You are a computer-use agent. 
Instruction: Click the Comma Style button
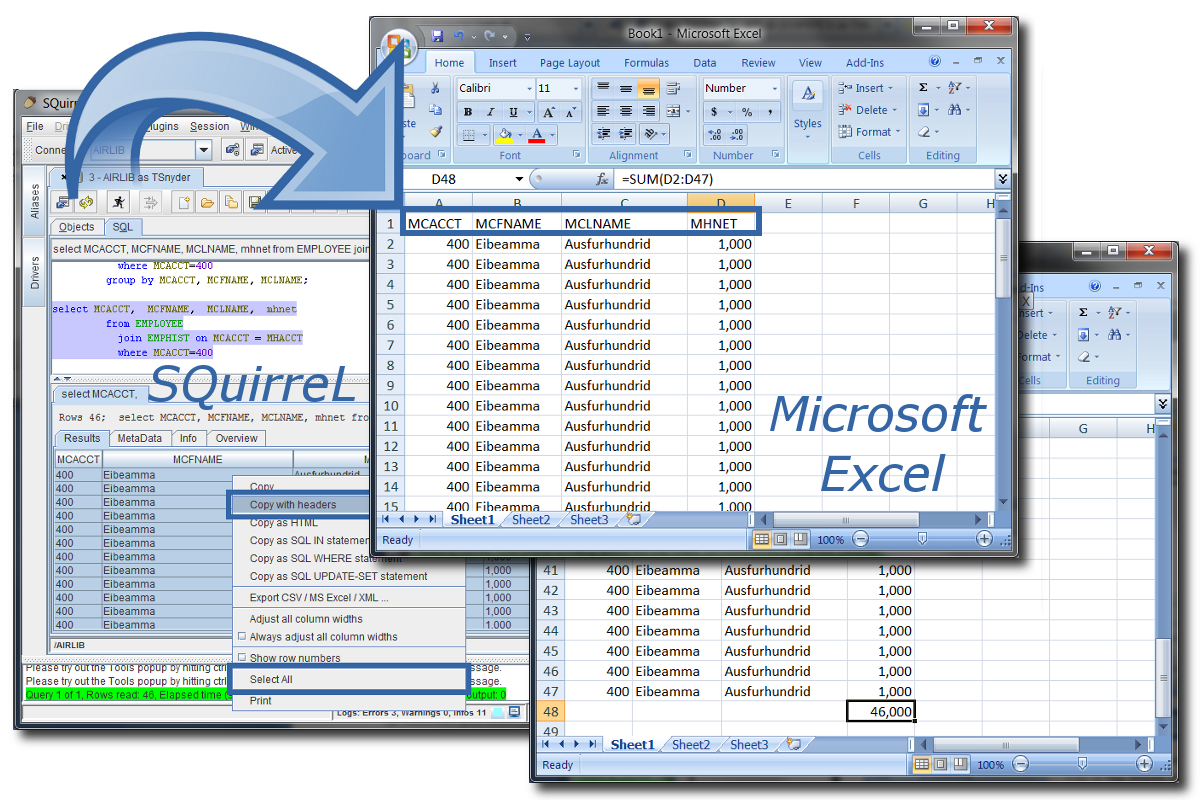pos(771,112)
